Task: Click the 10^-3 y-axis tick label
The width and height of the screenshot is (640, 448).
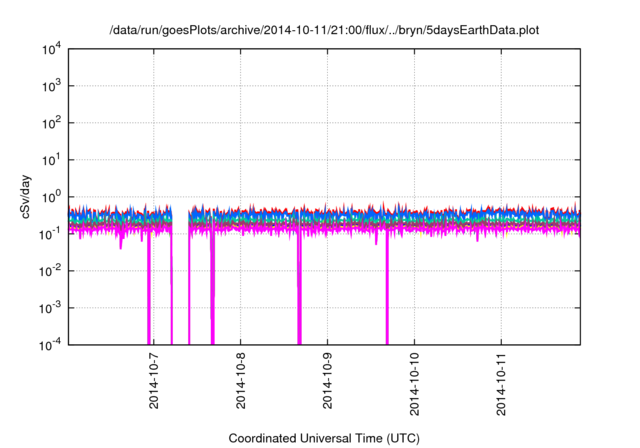Action: 50,308
